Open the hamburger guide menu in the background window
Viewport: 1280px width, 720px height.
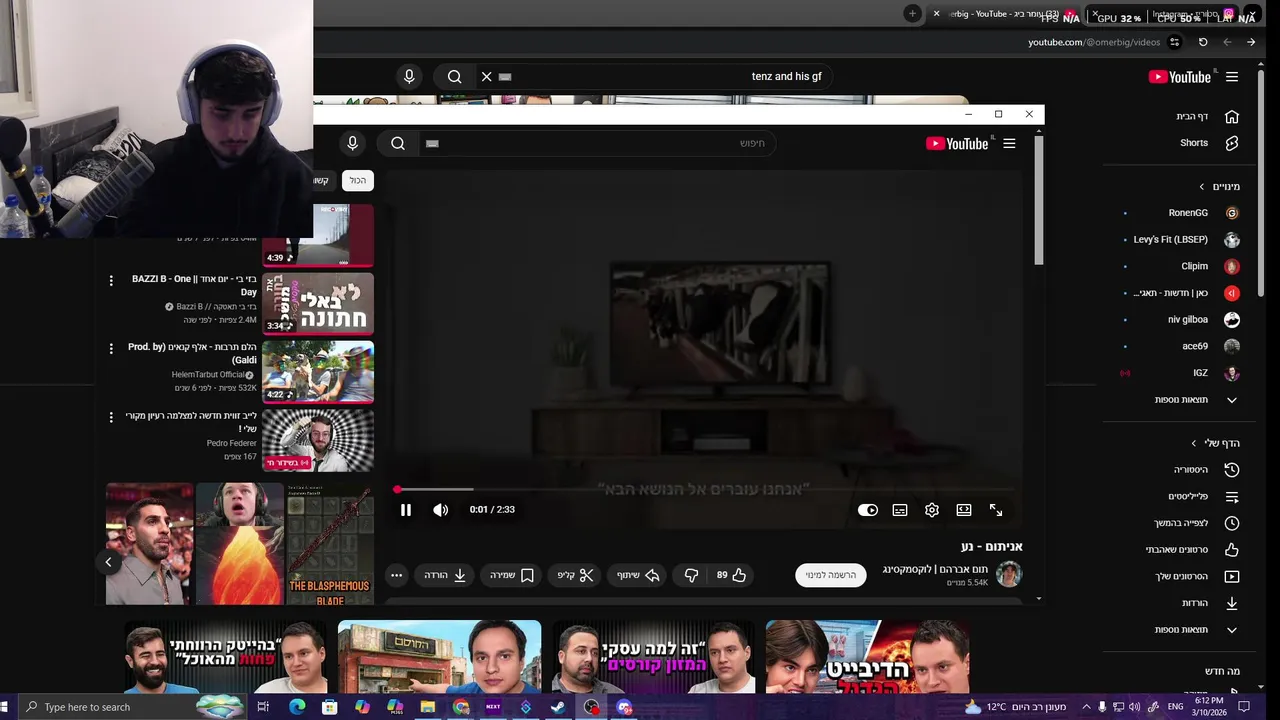coord(1232,77)
